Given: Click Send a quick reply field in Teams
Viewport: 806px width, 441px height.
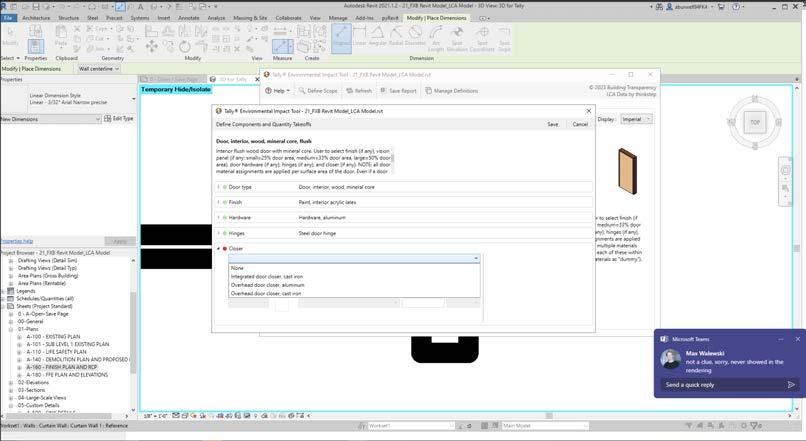Looking at the screenshot, I should (723, 384).
